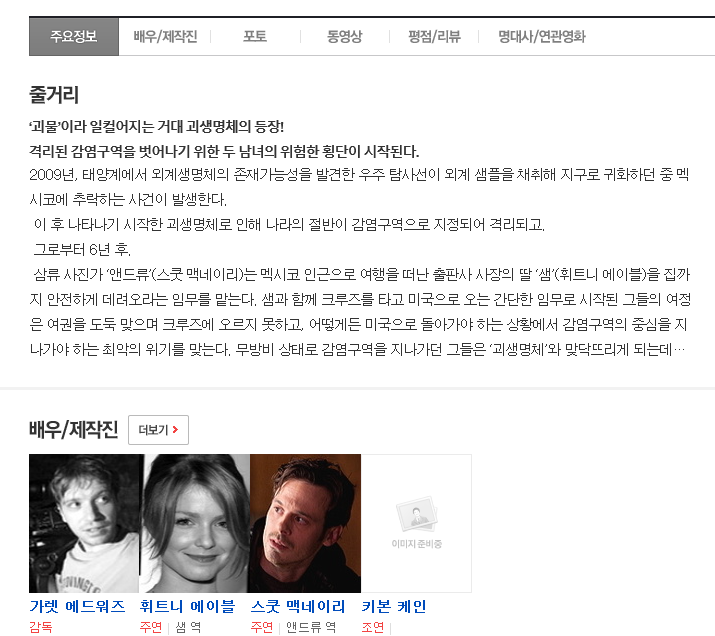Open the 키본 케인 name link
The width and height of the screenshot is (715, 636).
point(394,606)
